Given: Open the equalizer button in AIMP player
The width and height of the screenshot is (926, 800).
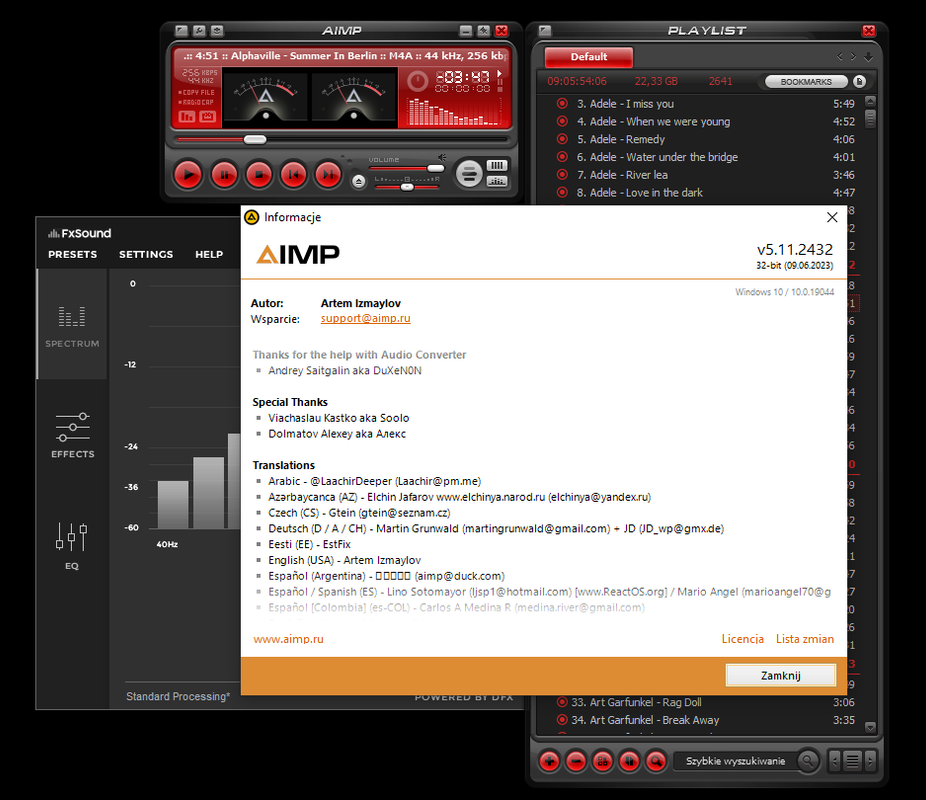Looking at the screenshot, I should 497,181.
